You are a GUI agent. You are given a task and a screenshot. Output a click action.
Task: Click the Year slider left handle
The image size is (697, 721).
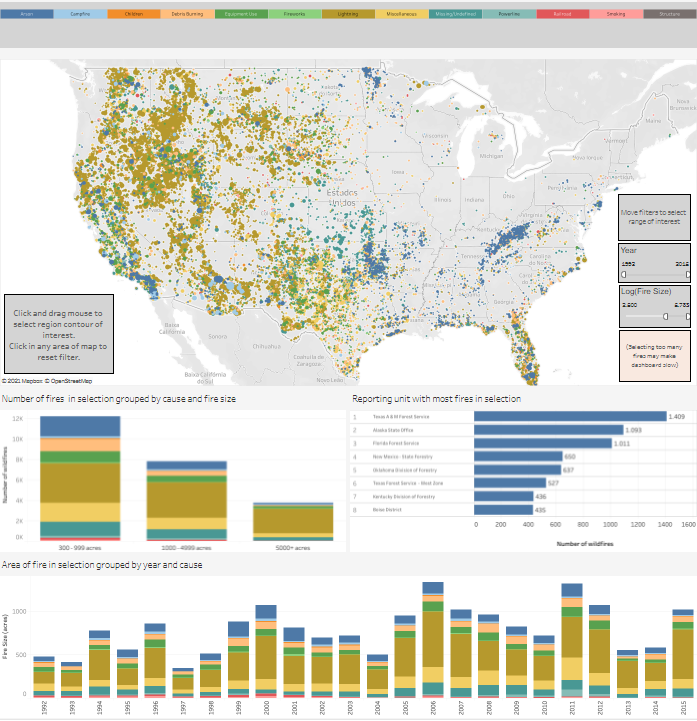[624, 273]
